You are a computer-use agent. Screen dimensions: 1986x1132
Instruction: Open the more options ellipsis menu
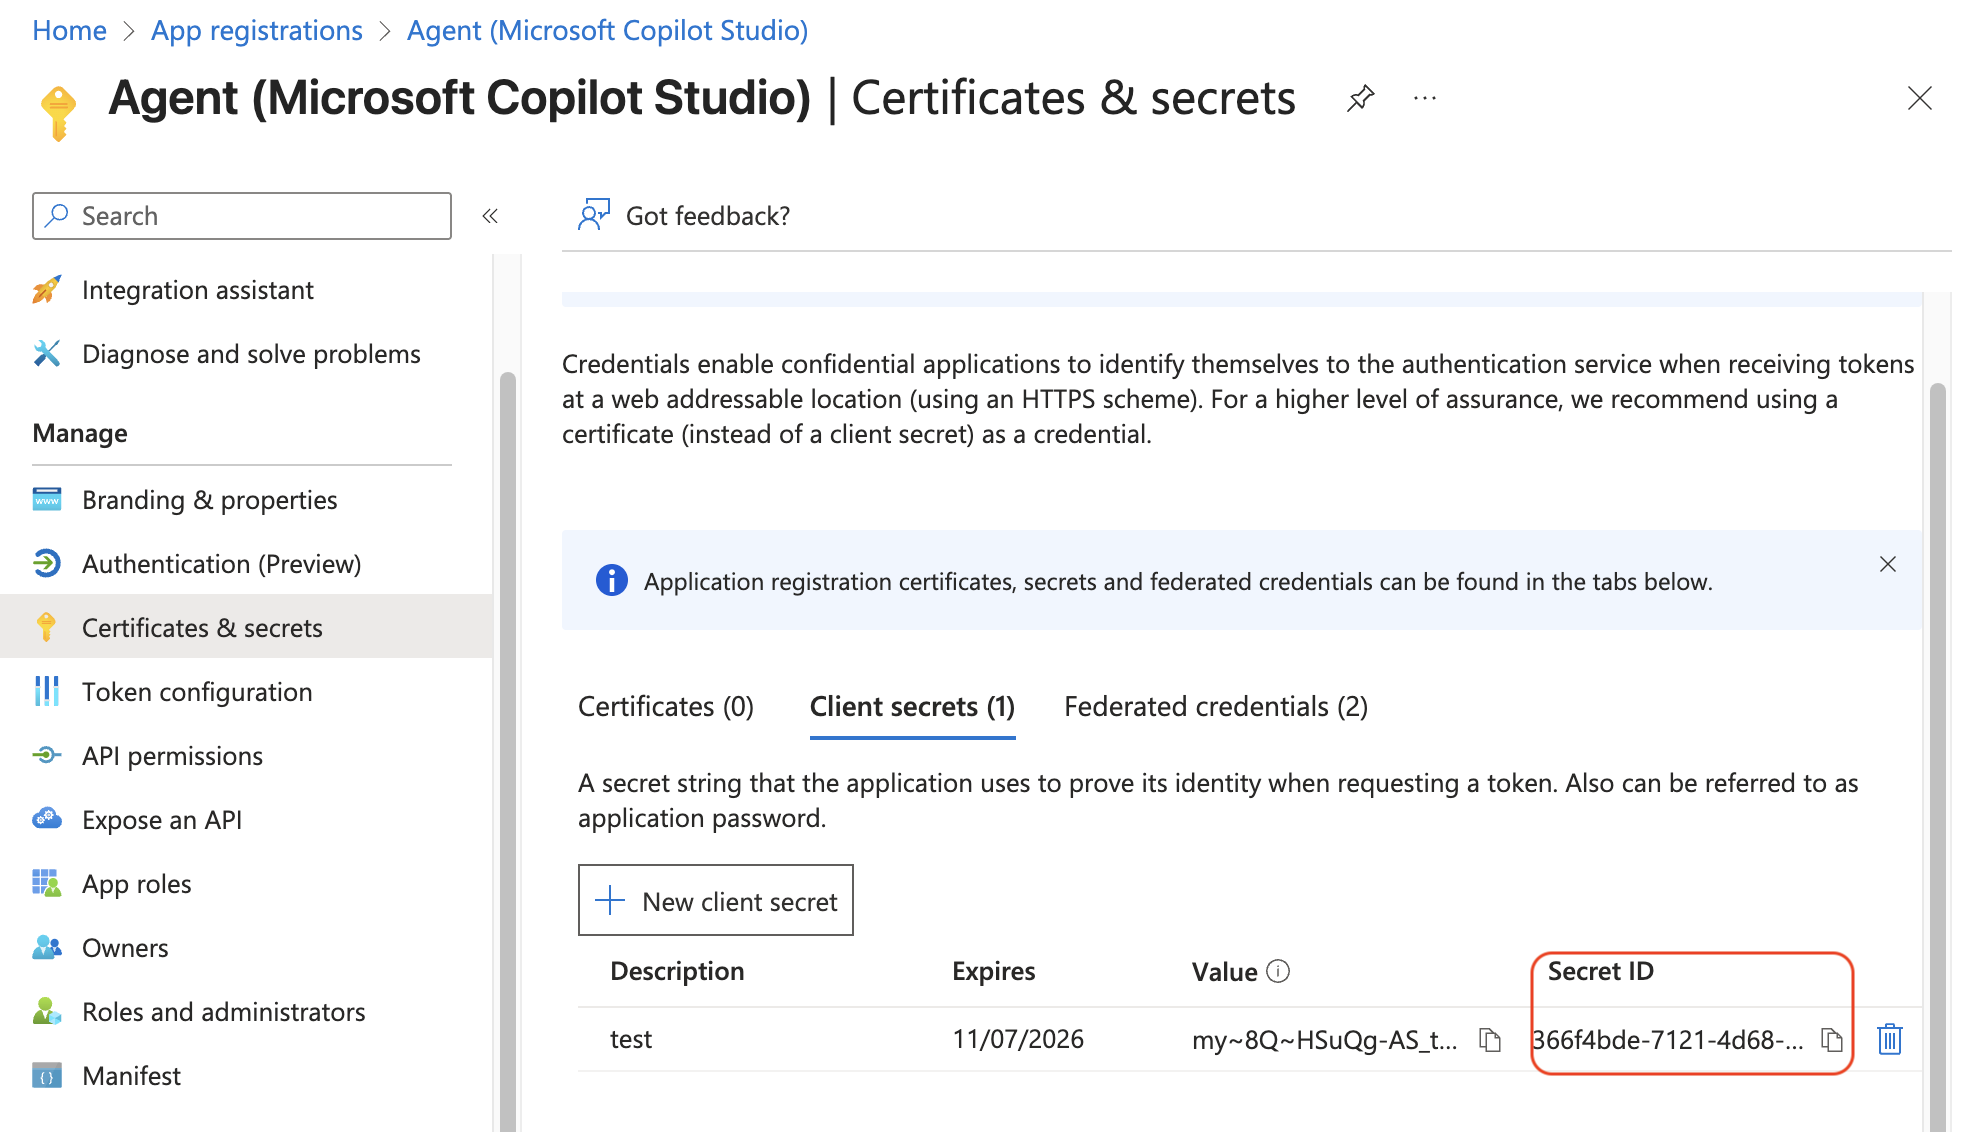click(x=1425, y=98)
